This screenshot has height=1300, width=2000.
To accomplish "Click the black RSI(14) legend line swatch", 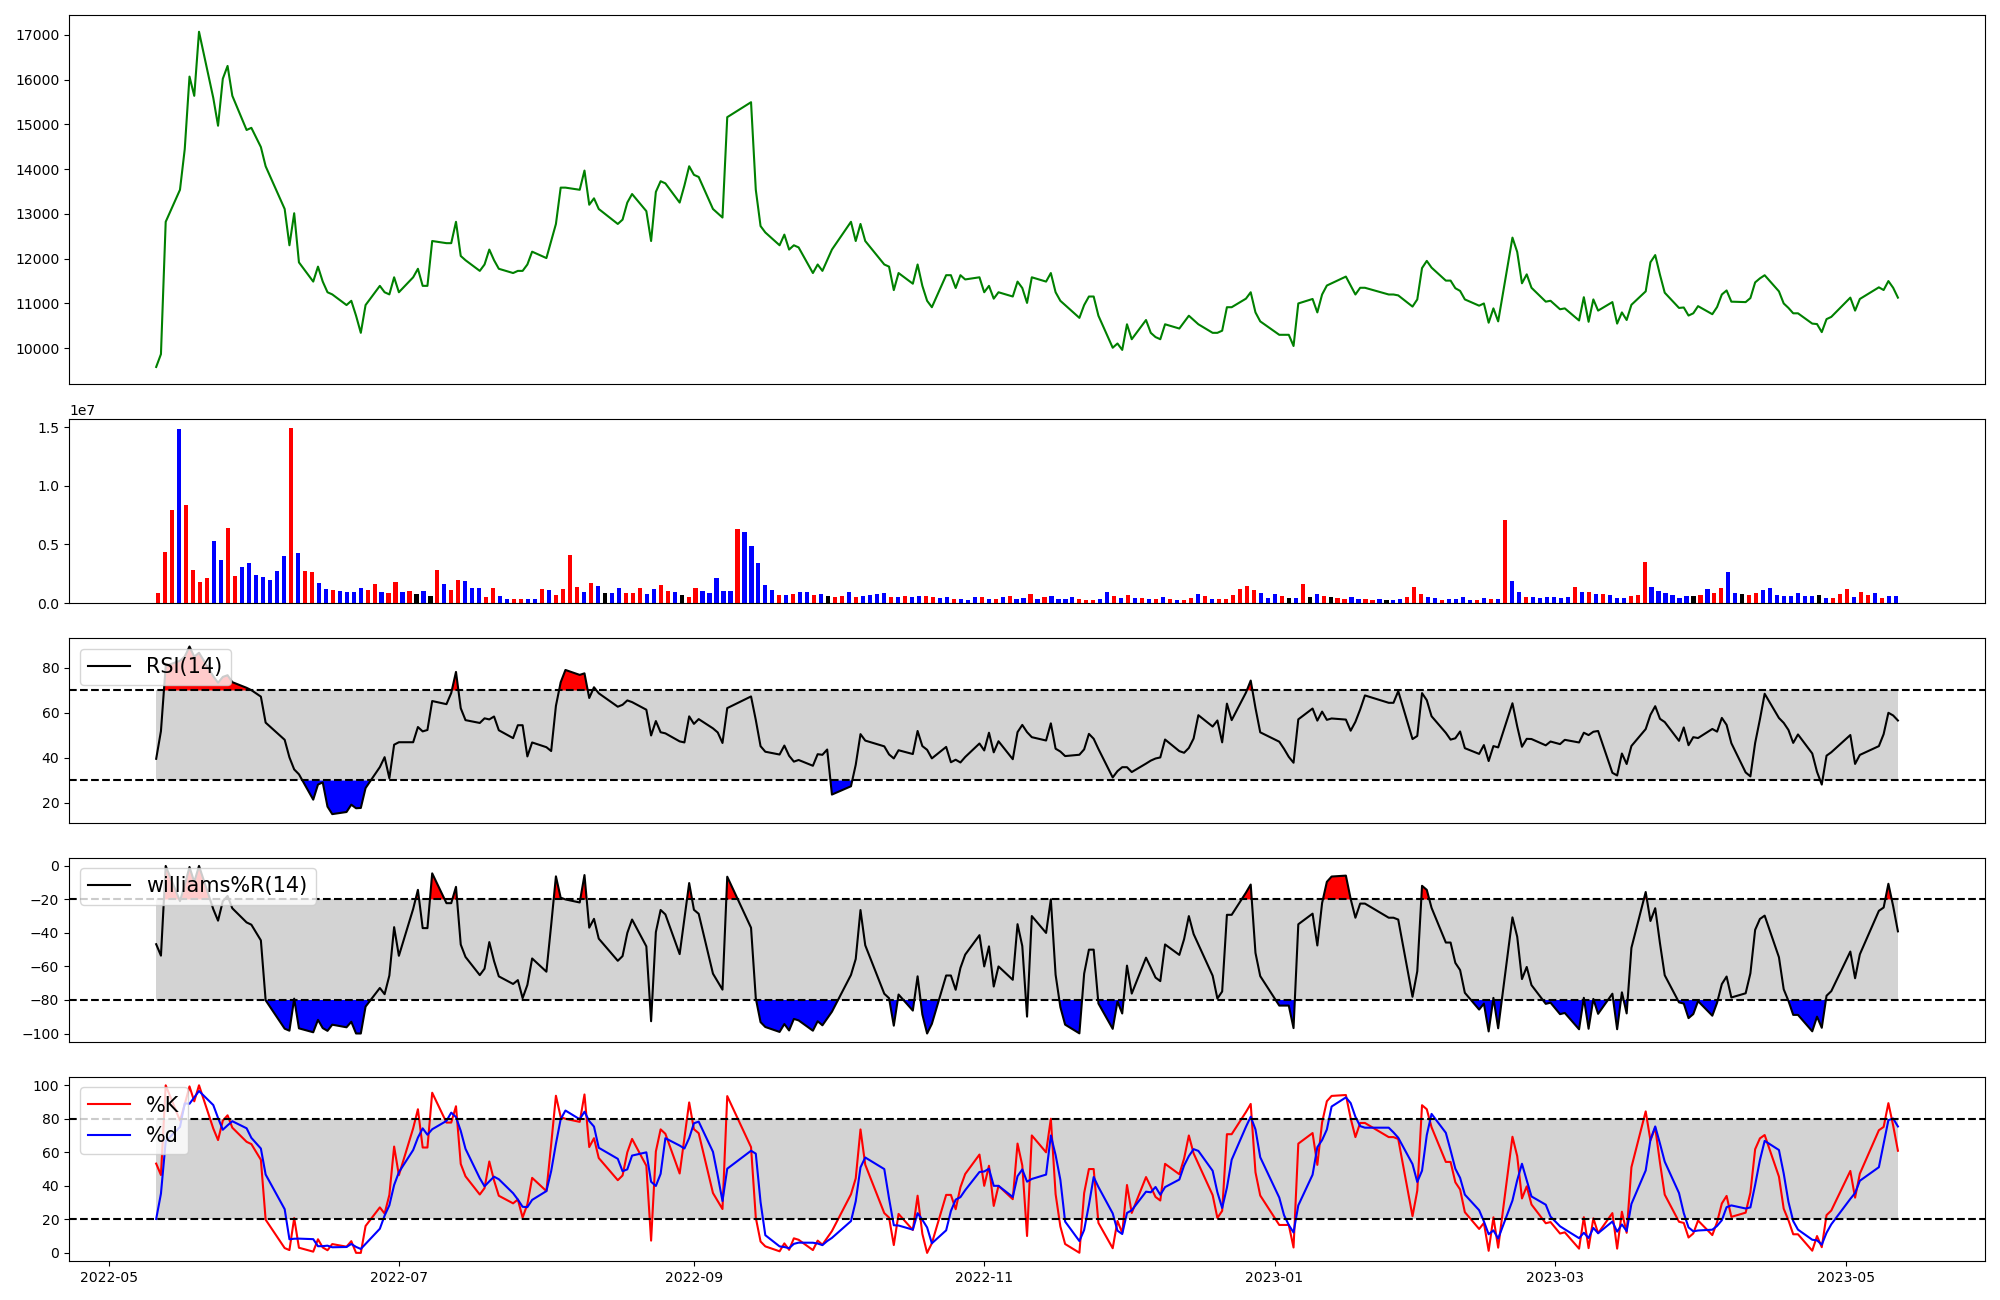I will (x=110, y=666).
